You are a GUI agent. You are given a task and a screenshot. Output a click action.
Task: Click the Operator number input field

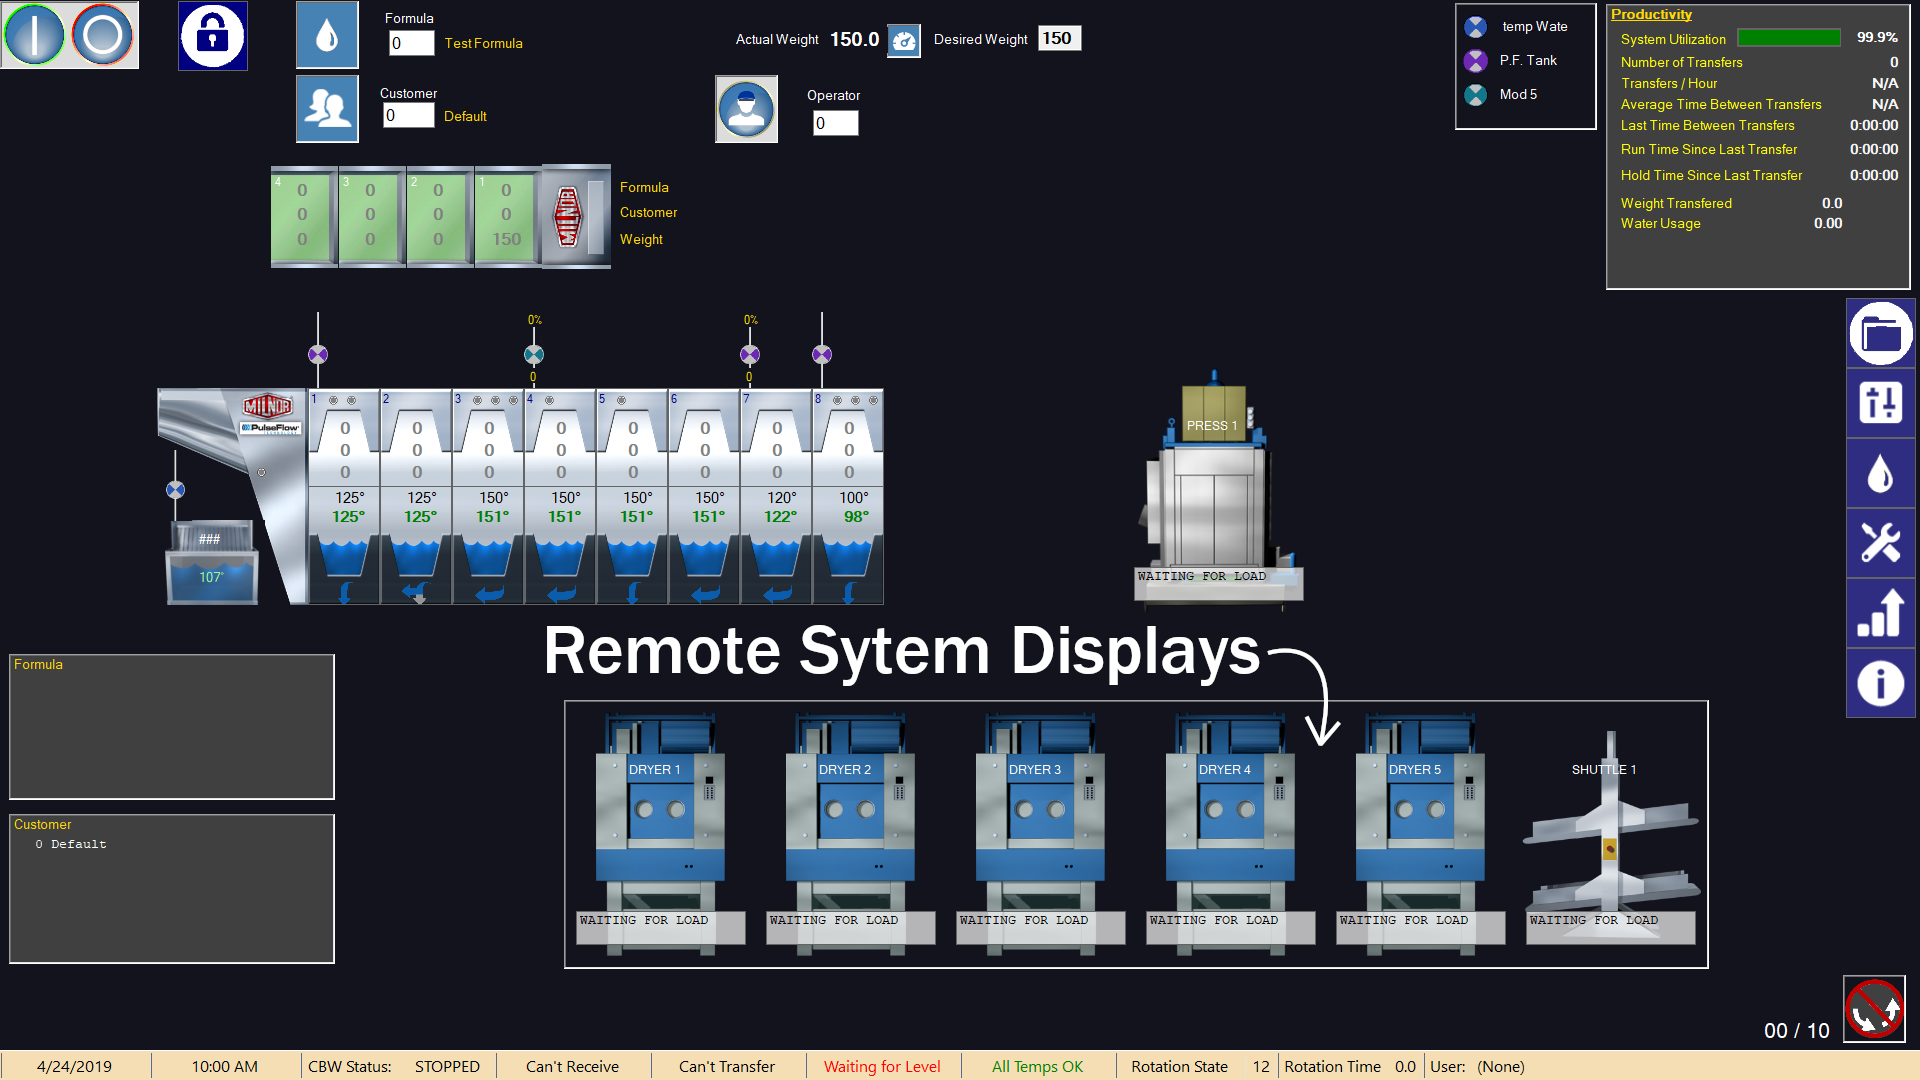[836, 123]
